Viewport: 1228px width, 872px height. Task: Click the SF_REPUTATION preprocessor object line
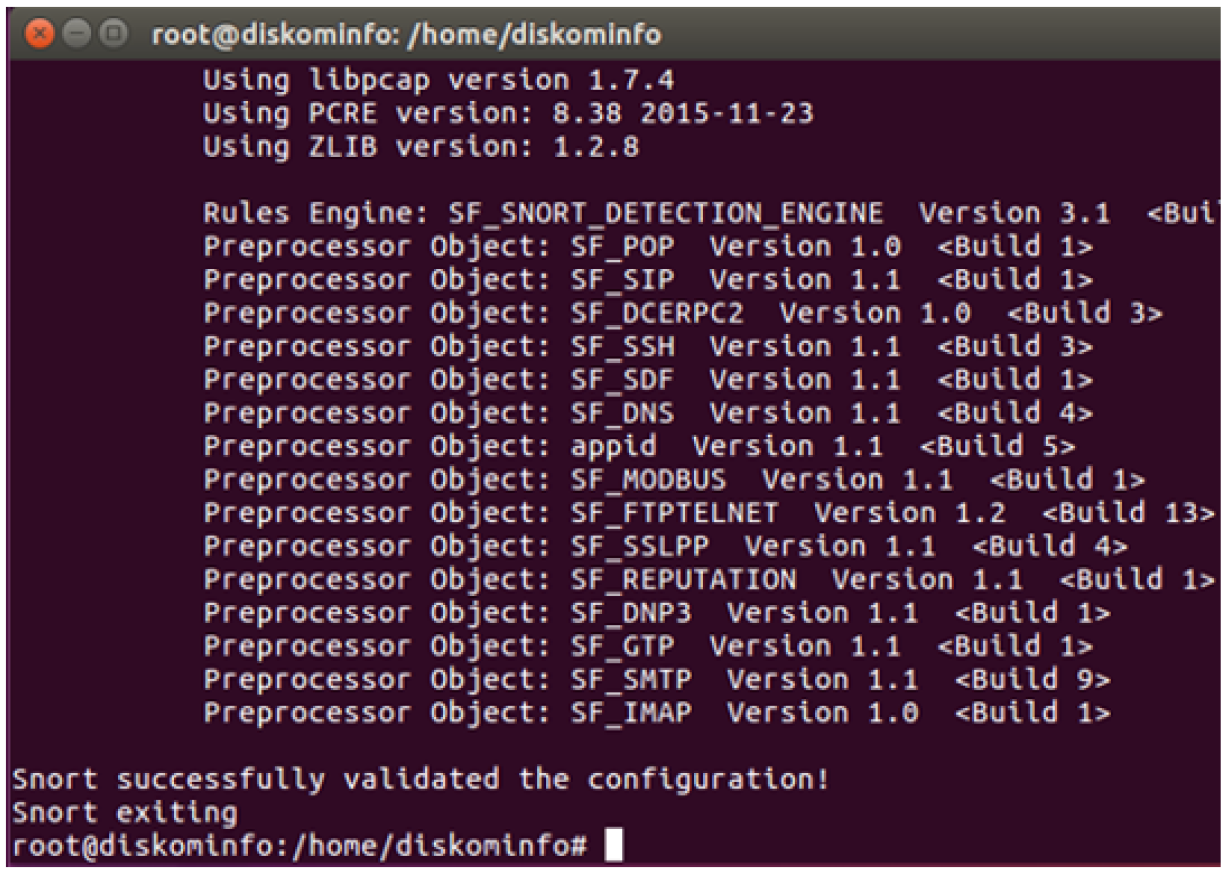708,580
